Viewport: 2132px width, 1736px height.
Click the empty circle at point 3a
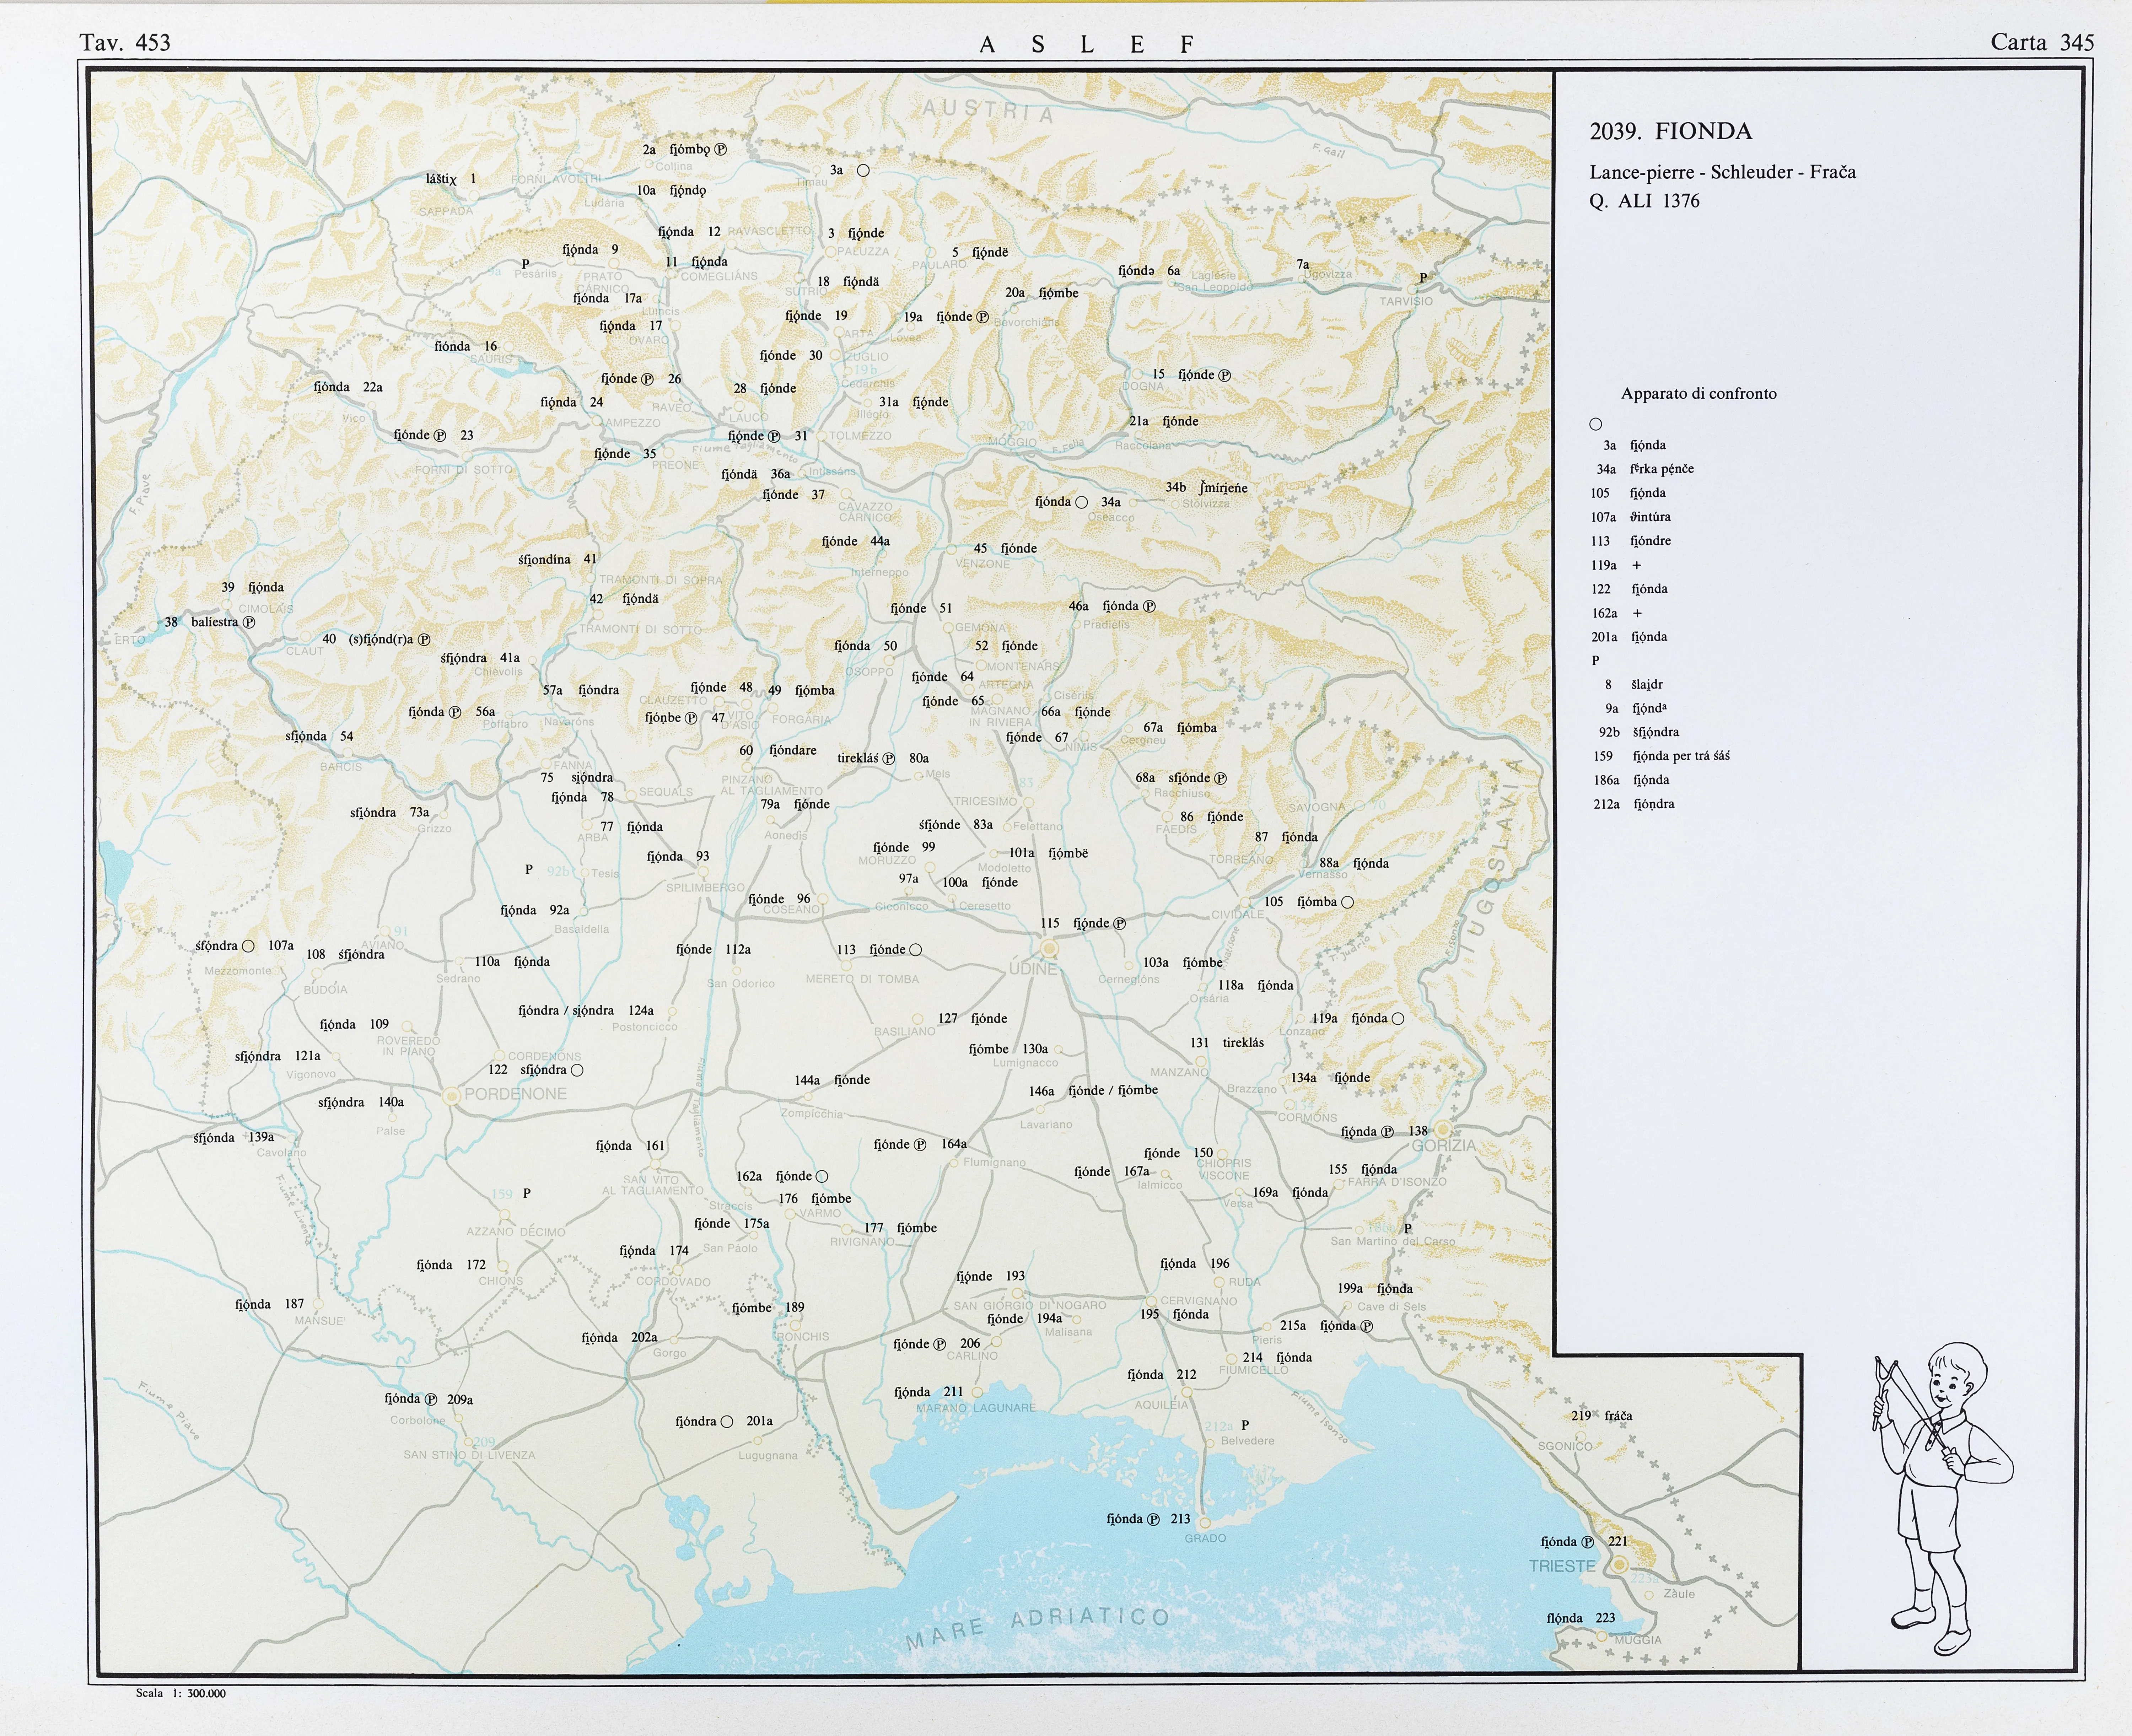click(x=863, y=170)
